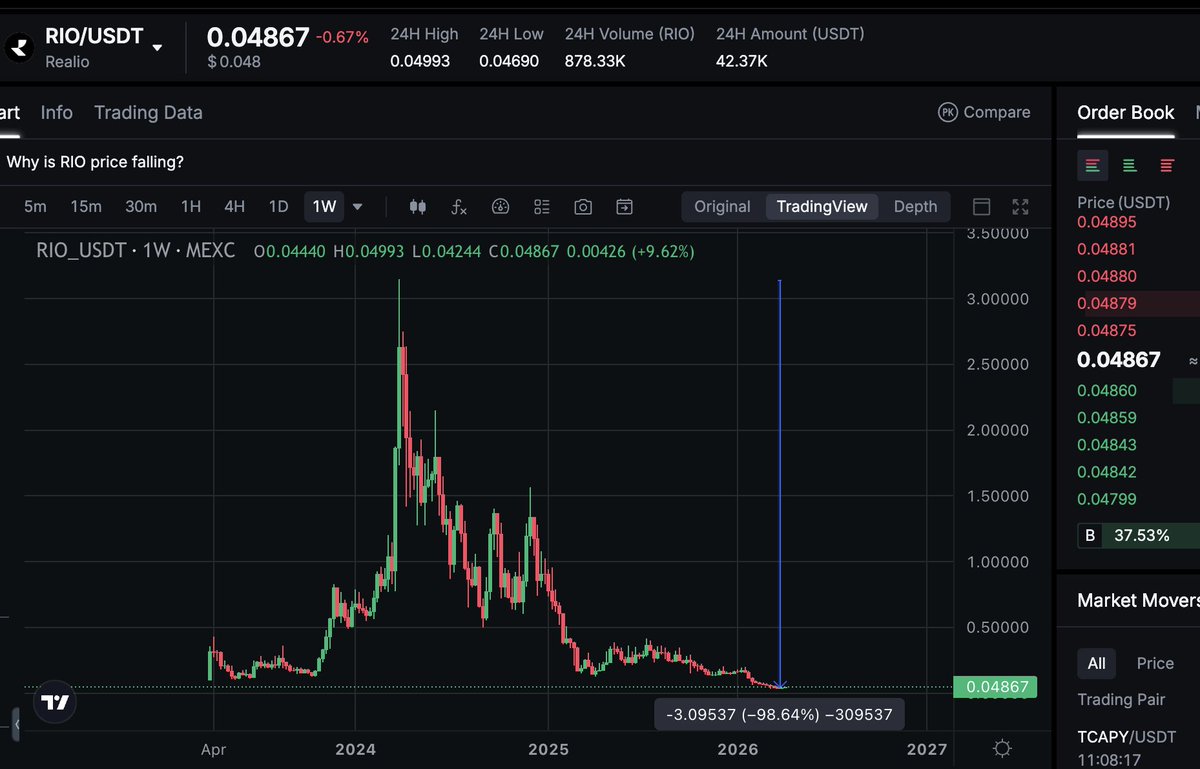Screen dimensions: 1200x769
Task: Open the candlestick chart style selector
Action: pos(418,207)
